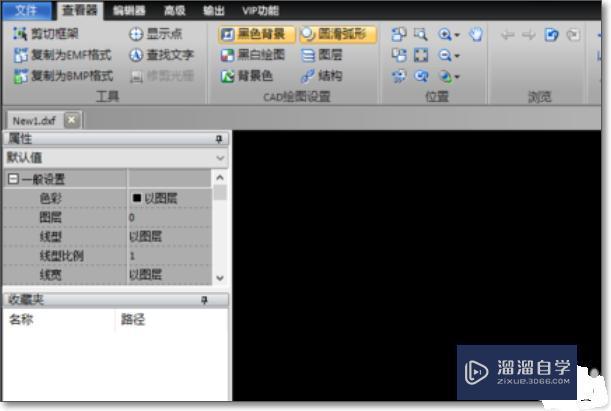Click the 线型 property value

[170, 236]
